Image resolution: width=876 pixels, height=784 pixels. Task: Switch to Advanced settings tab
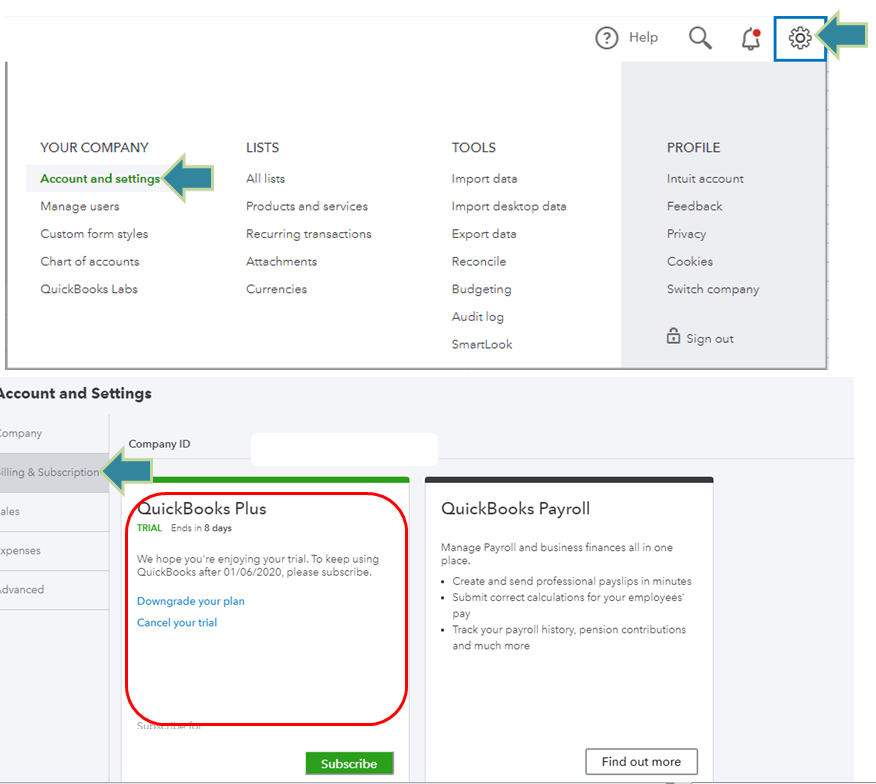[x=54, y=590]
